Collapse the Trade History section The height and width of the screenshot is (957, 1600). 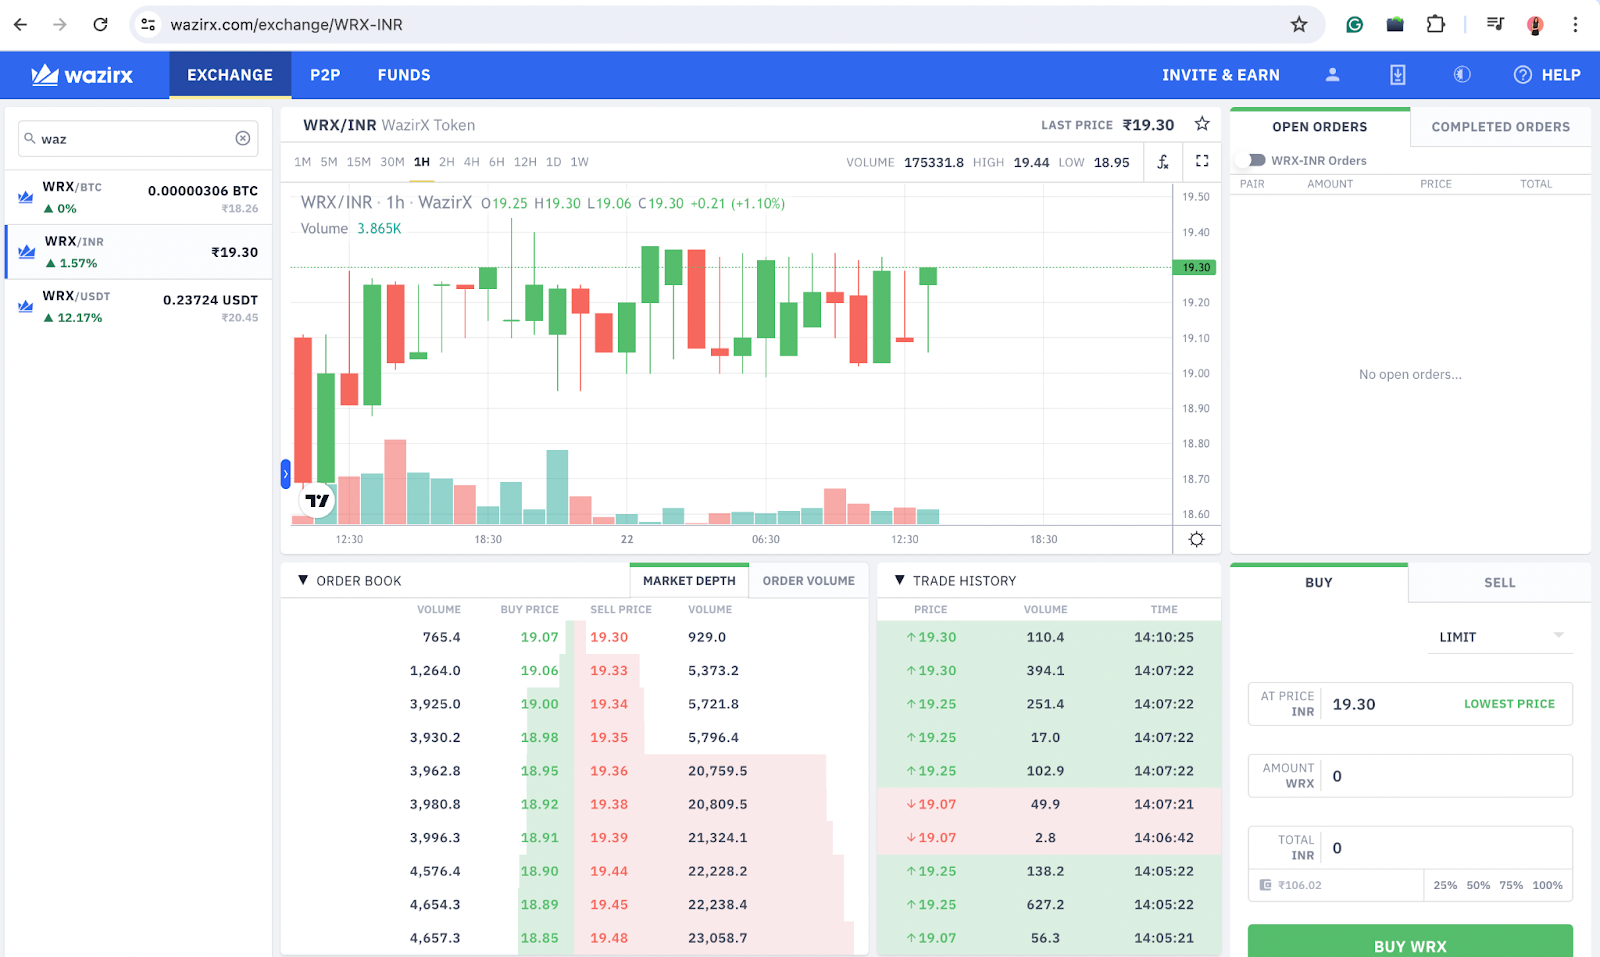899,580
